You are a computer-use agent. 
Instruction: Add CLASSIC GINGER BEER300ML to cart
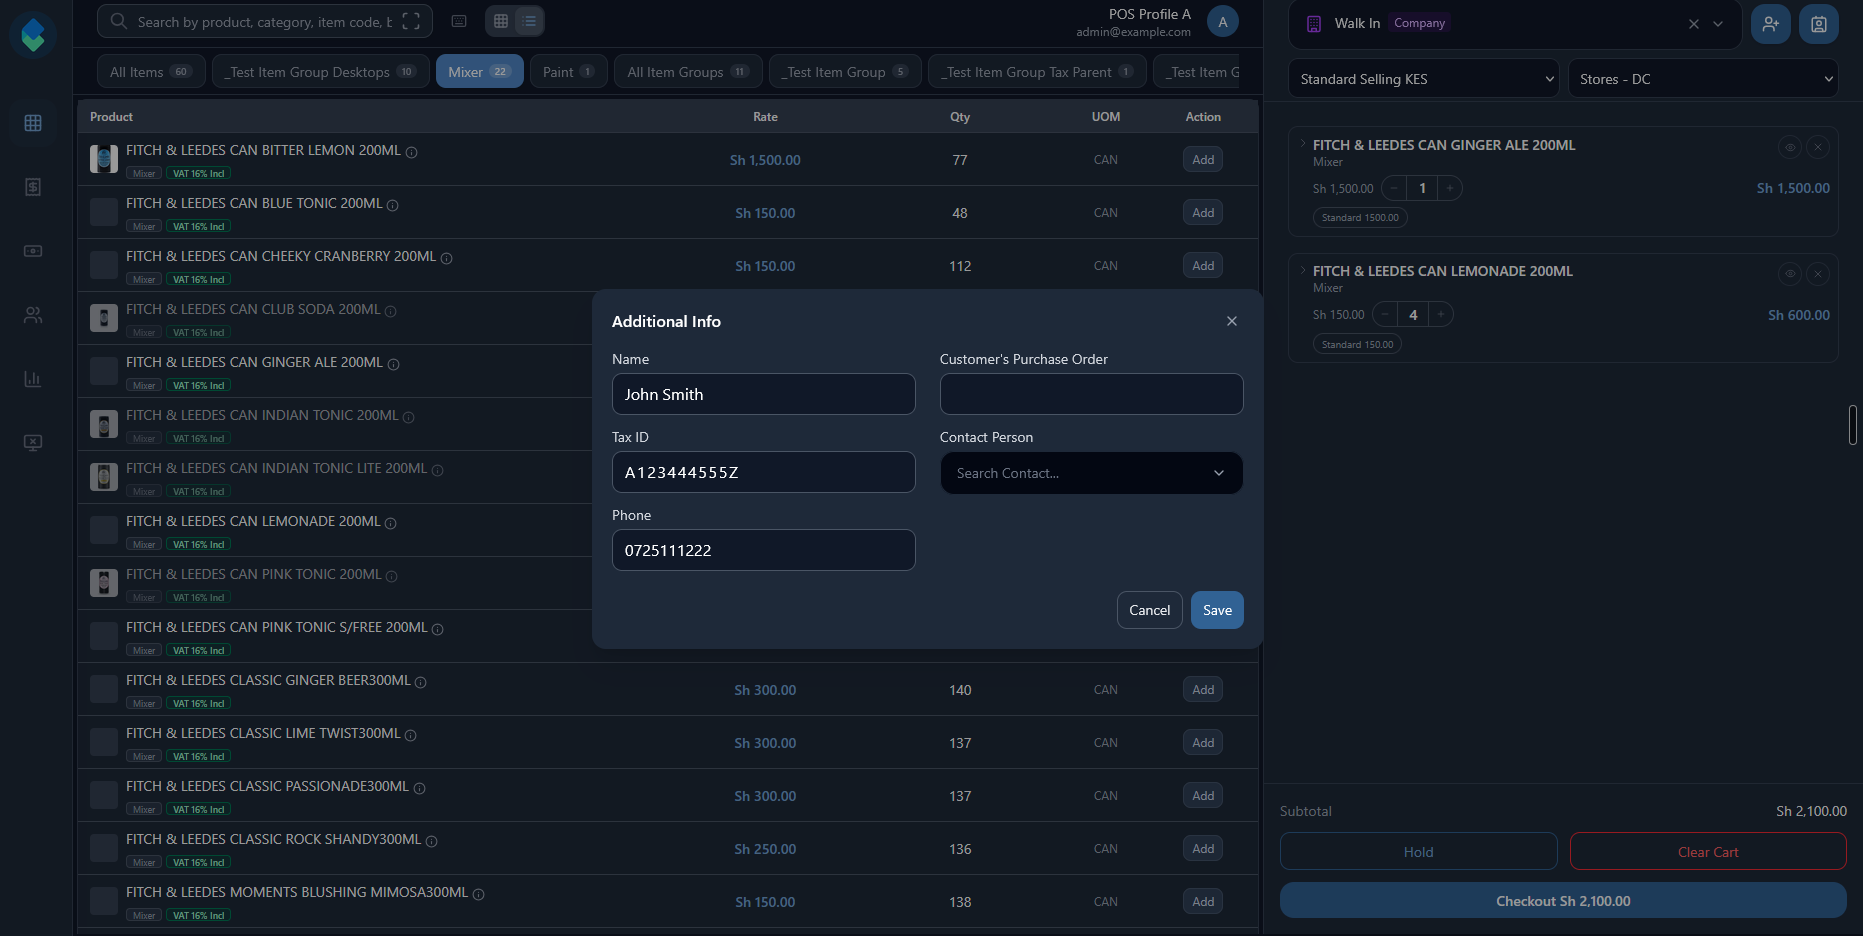[x=1203, y=689]
